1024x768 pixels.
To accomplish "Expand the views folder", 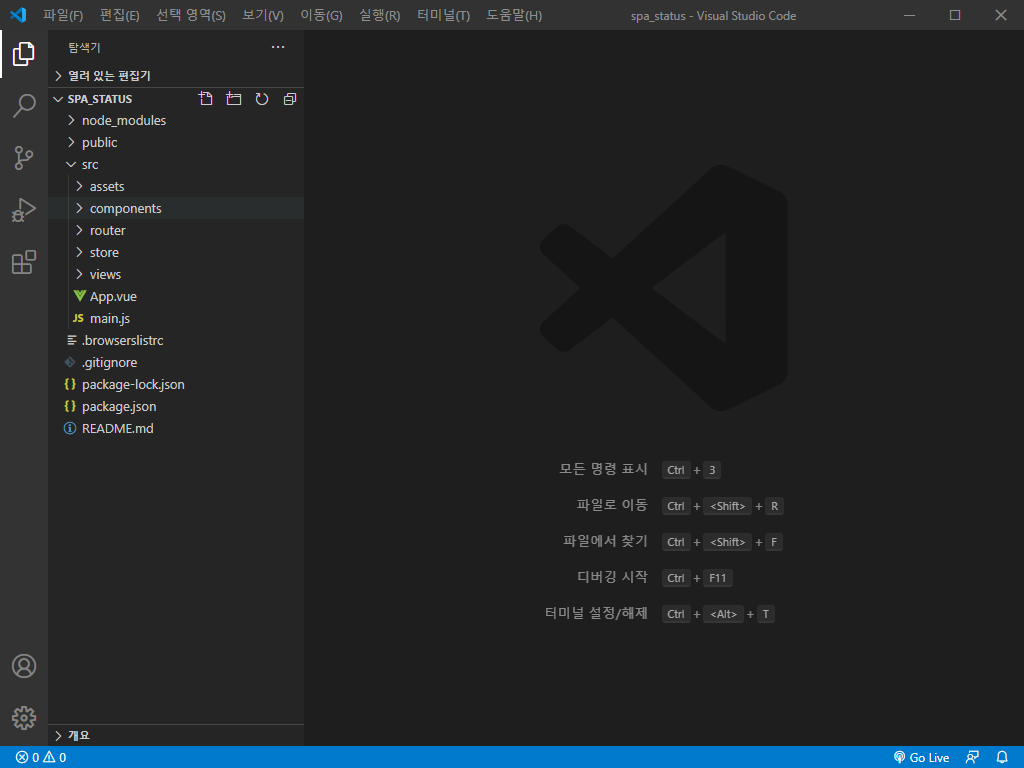I will pyautogui.click(x=176, y=274).
